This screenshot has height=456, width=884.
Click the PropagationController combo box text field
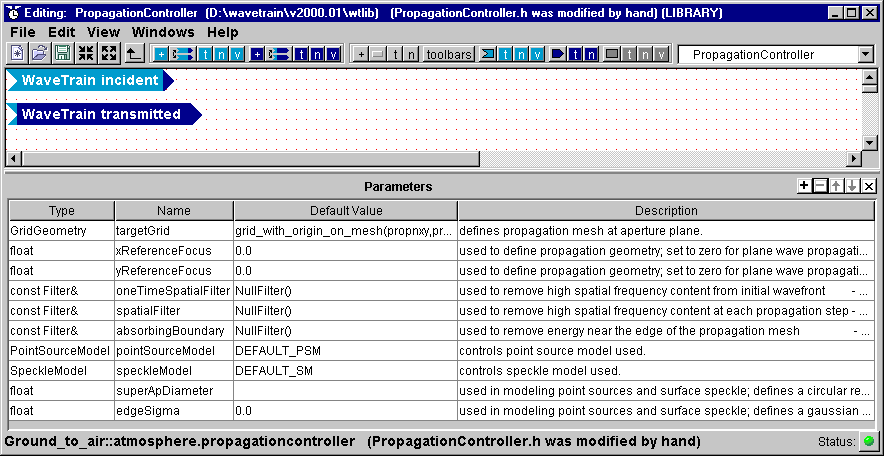tap(768, 55)
